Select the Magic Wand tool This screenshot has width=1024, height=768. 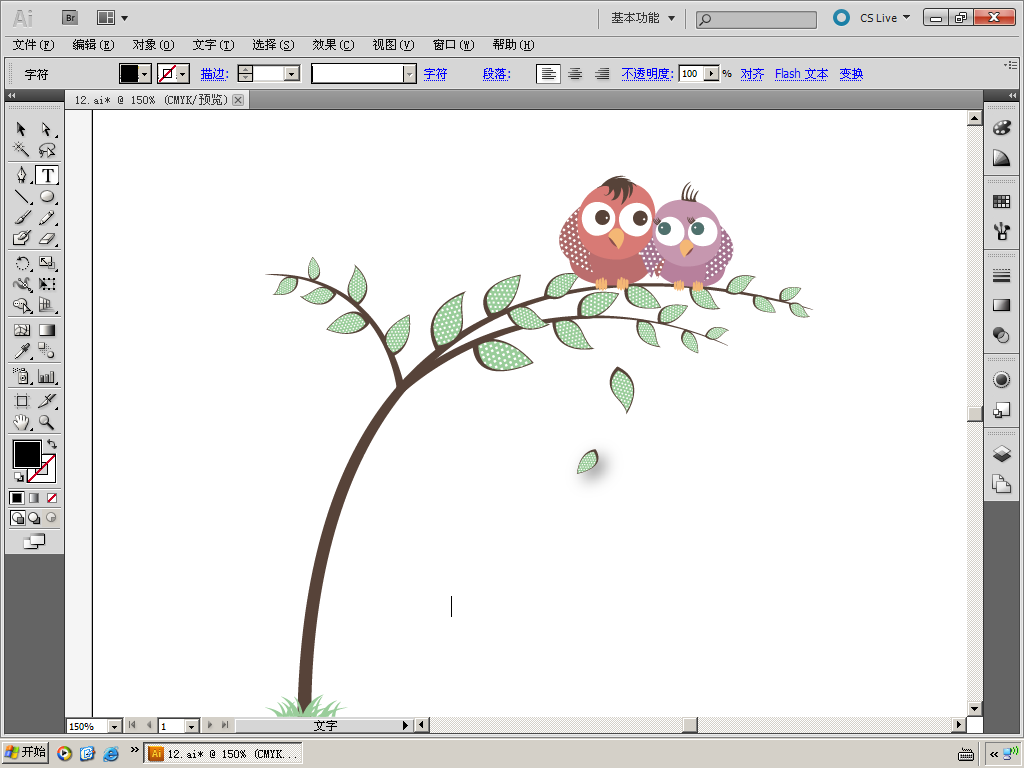21,150
